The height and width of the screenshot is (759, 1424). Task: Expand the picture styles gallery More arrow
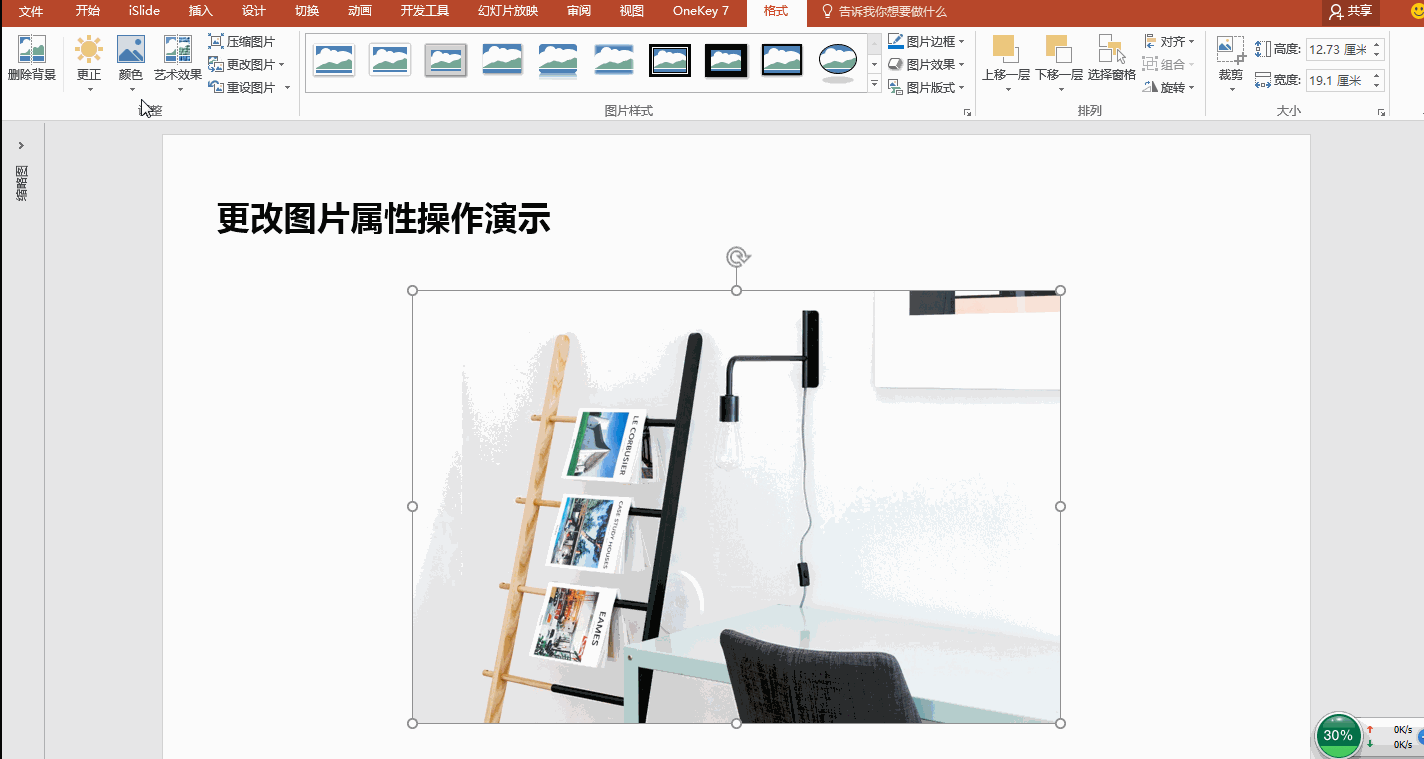click(x=874, y=85)
